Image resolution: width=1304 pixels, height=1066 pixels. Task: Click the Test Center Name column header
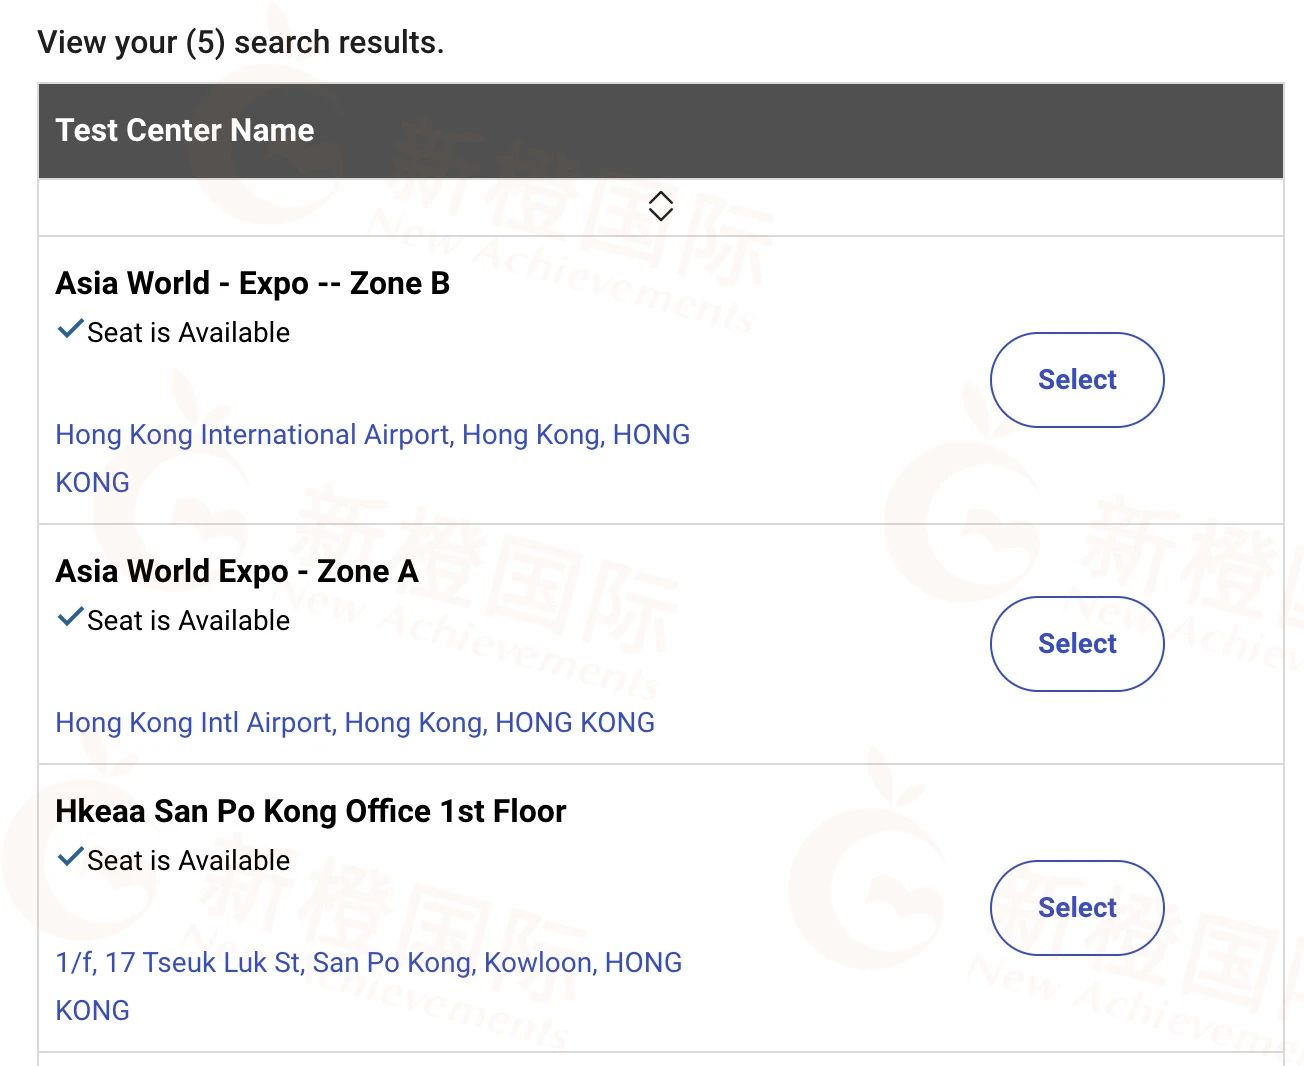click(185, 131)
